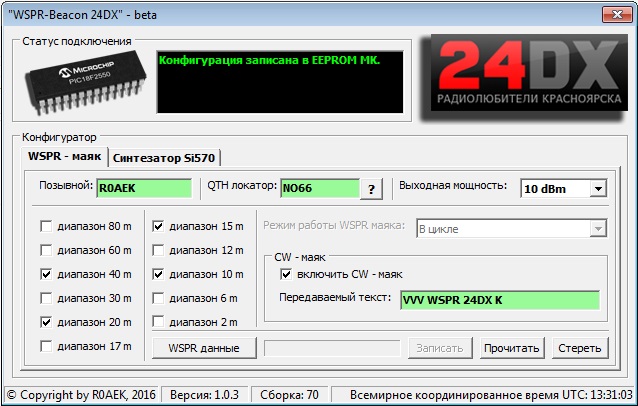This screenshot has height=406, width=638.
Task: Open the QTH locator help question-mark button
Action: 371,189
